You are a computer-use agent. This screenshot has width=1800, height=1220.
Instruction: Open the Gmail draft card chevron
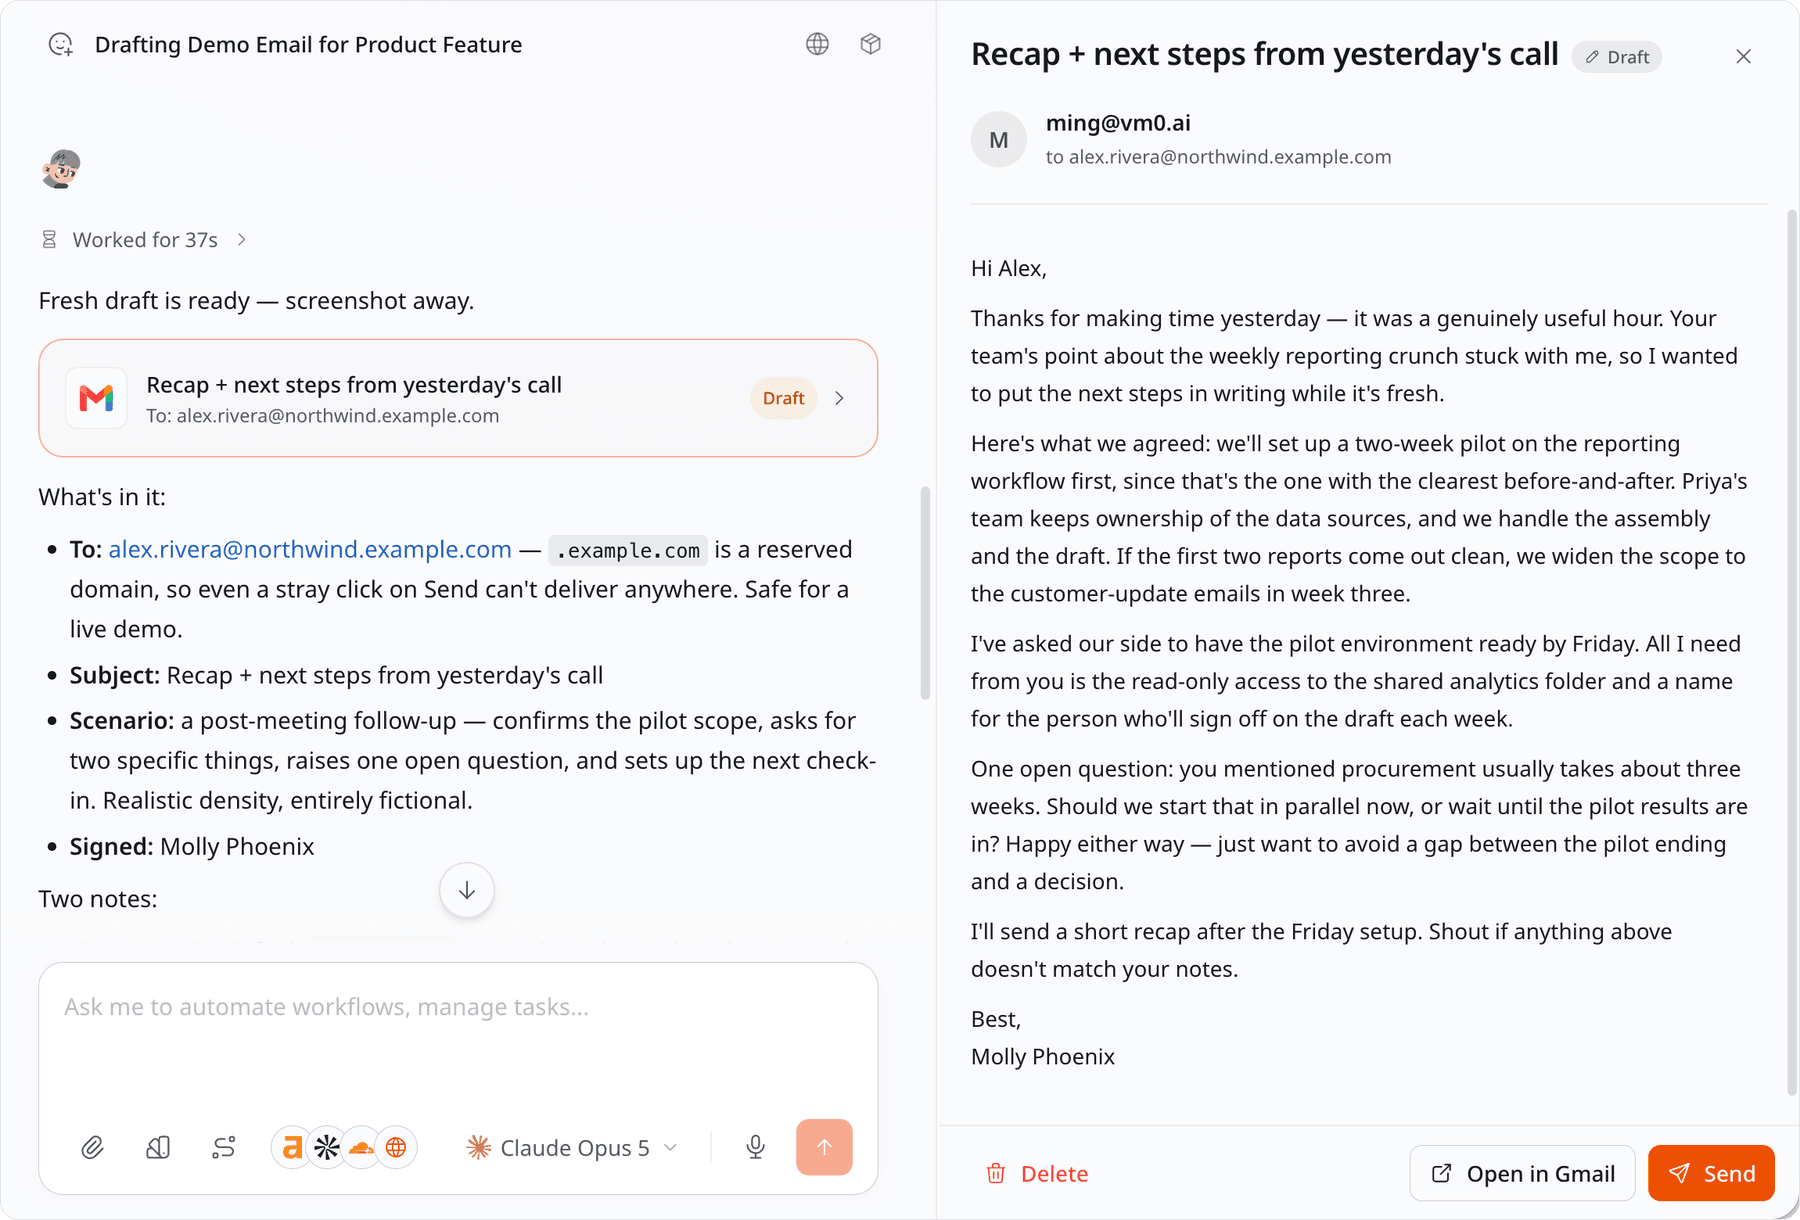[839, 398]
